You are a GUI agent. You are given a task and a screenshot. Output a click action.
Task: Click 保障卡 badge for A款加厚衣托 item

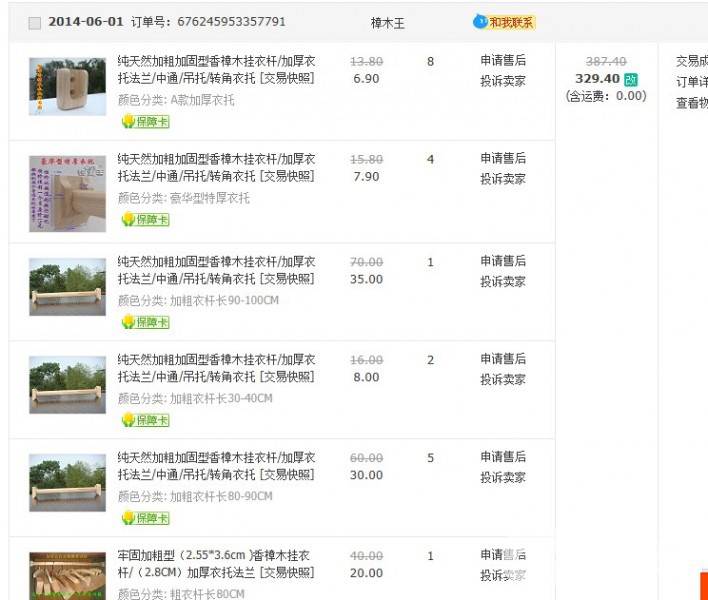click(x=145, y=122)
